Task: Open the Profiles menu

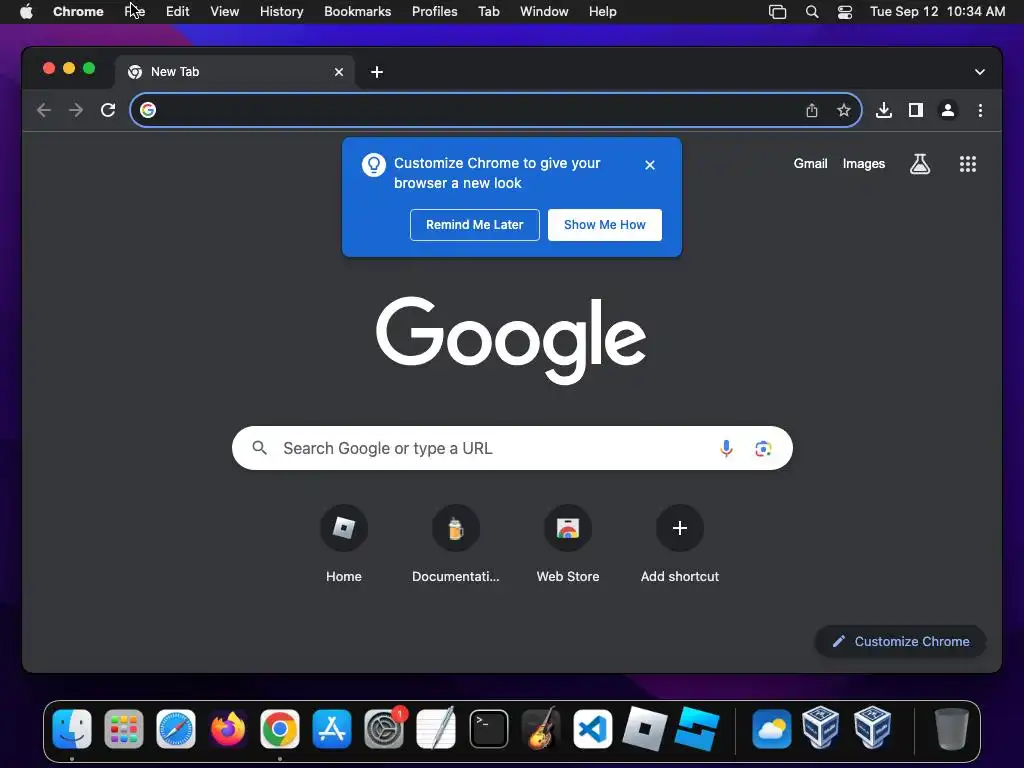Action: pyautogui.click(x=434, y=12)
